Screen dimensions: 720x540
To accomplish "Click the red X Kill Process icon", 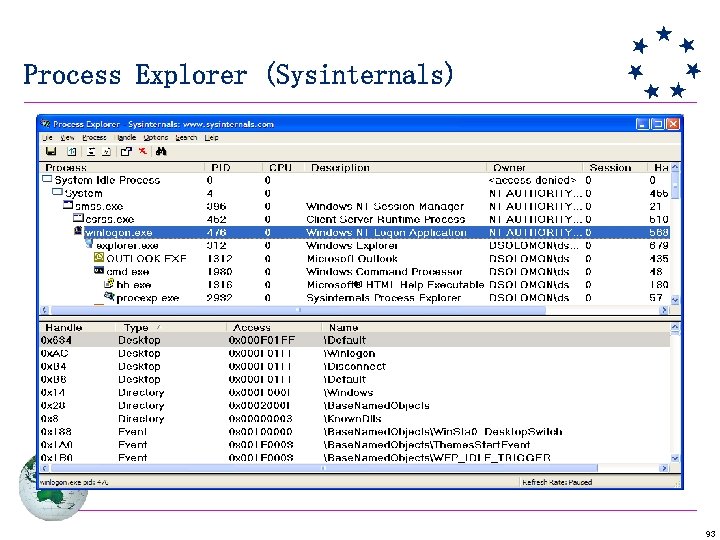I will tap(143, 151).
